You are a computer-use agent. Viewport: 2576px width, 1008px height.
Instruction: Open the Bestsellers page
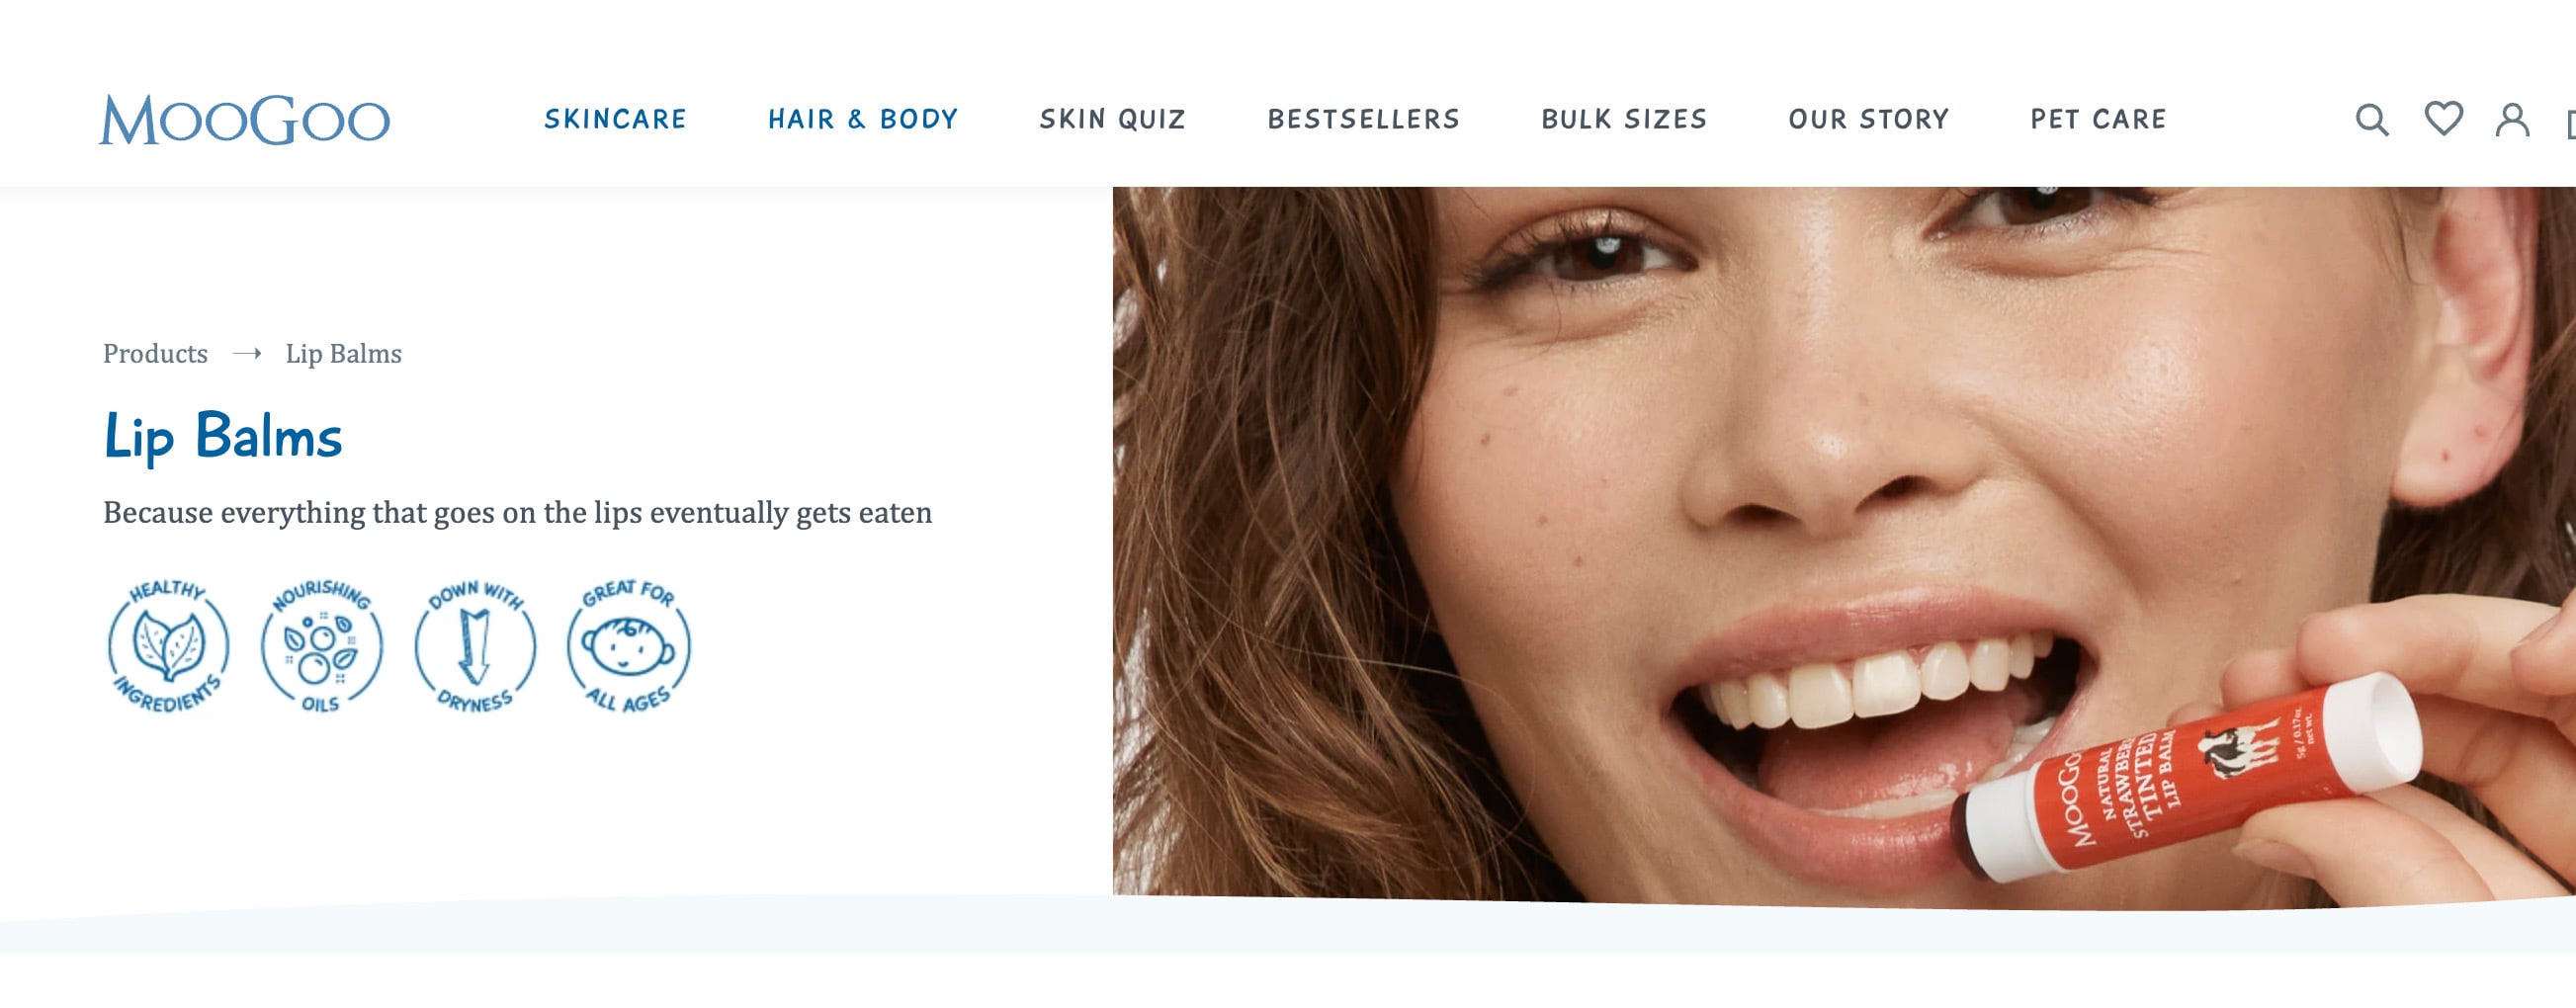pos(1363,120)
